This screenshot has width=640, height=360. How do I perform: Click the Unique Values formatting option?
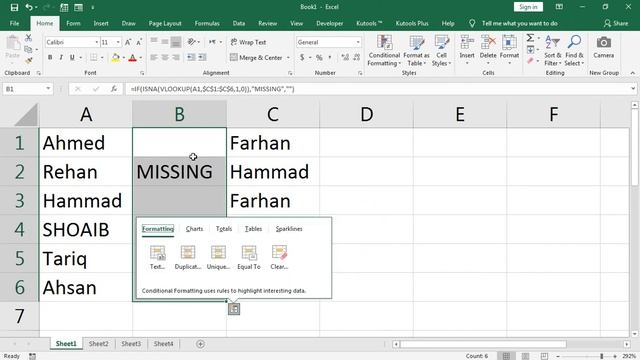pos(218,257)
